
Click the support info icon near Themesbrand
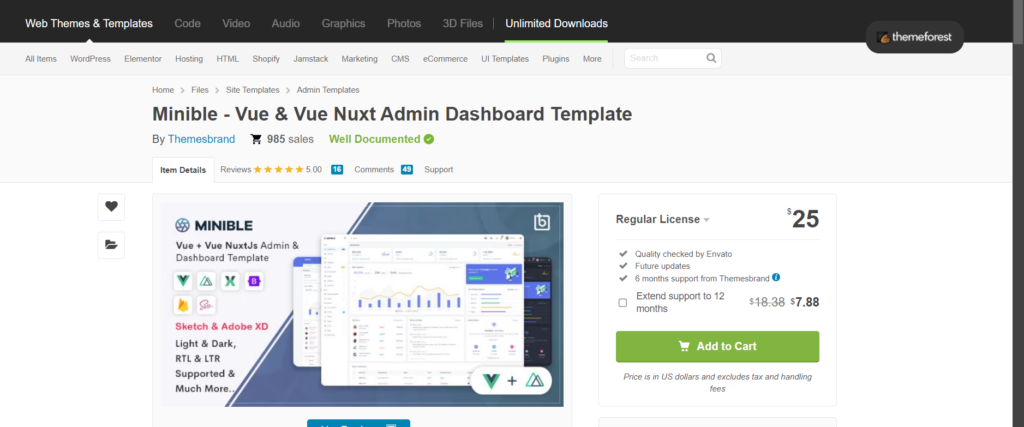pyautogui.click(x=776, y=277)
